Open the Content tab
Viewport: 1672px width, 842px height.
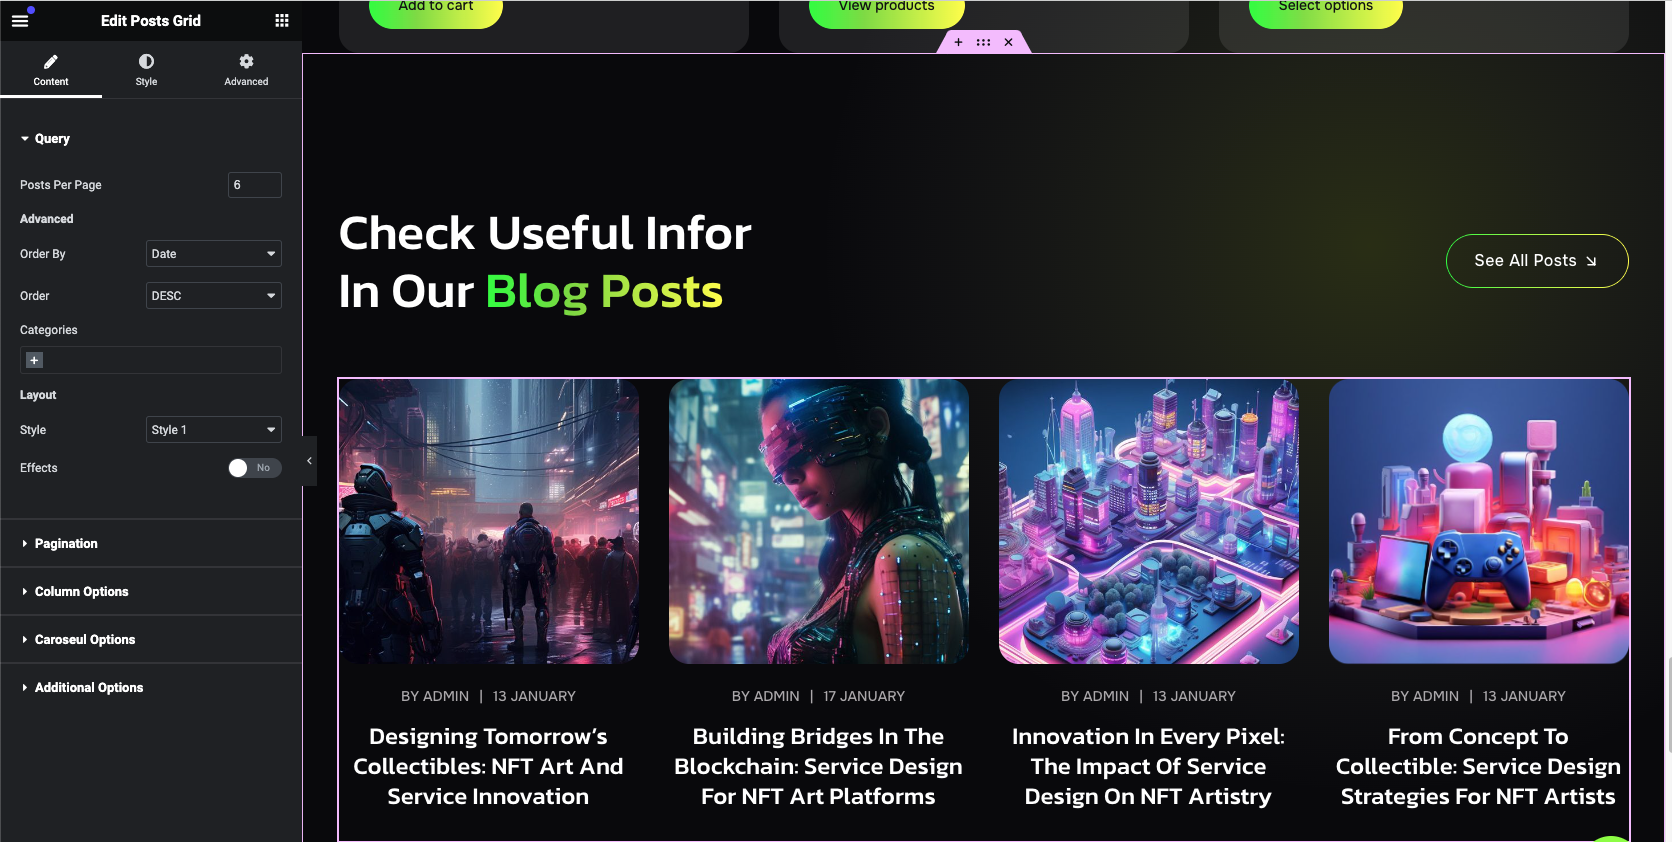click(x=51, y=70)
